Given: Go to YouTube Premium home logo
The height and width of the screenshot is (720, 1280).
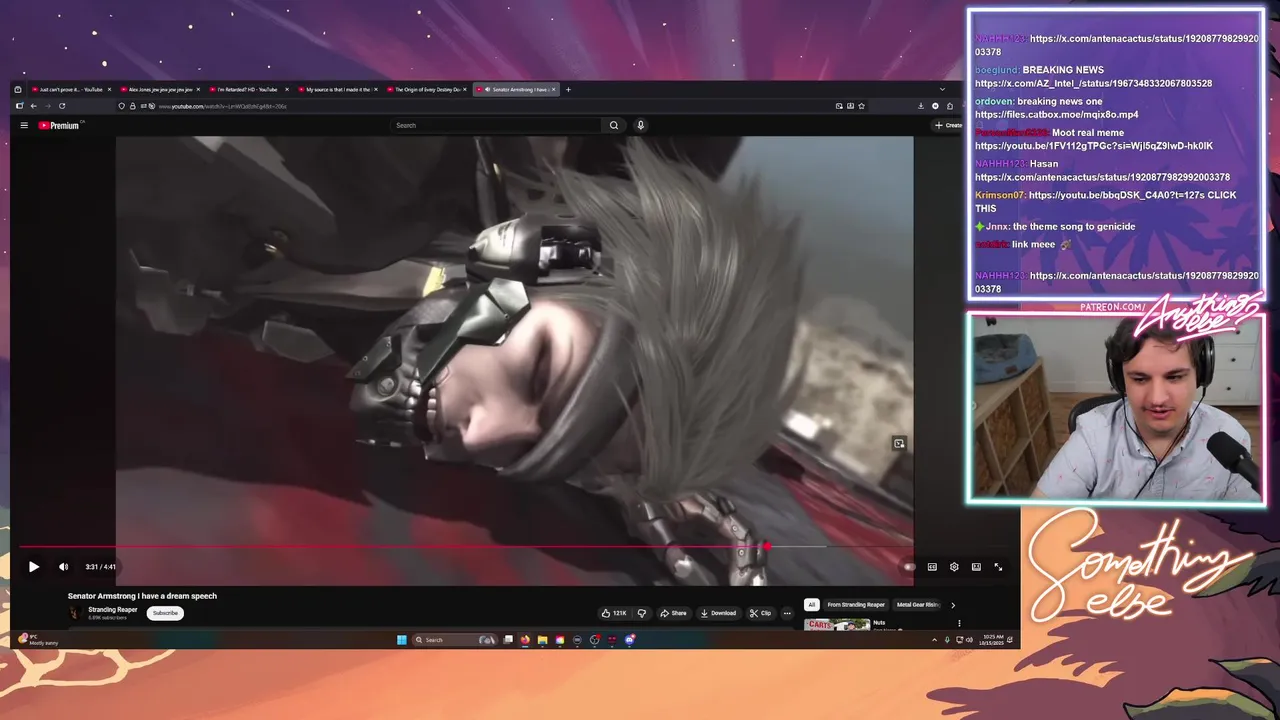Looking at the screenshot, I should [x=60, y=125].
